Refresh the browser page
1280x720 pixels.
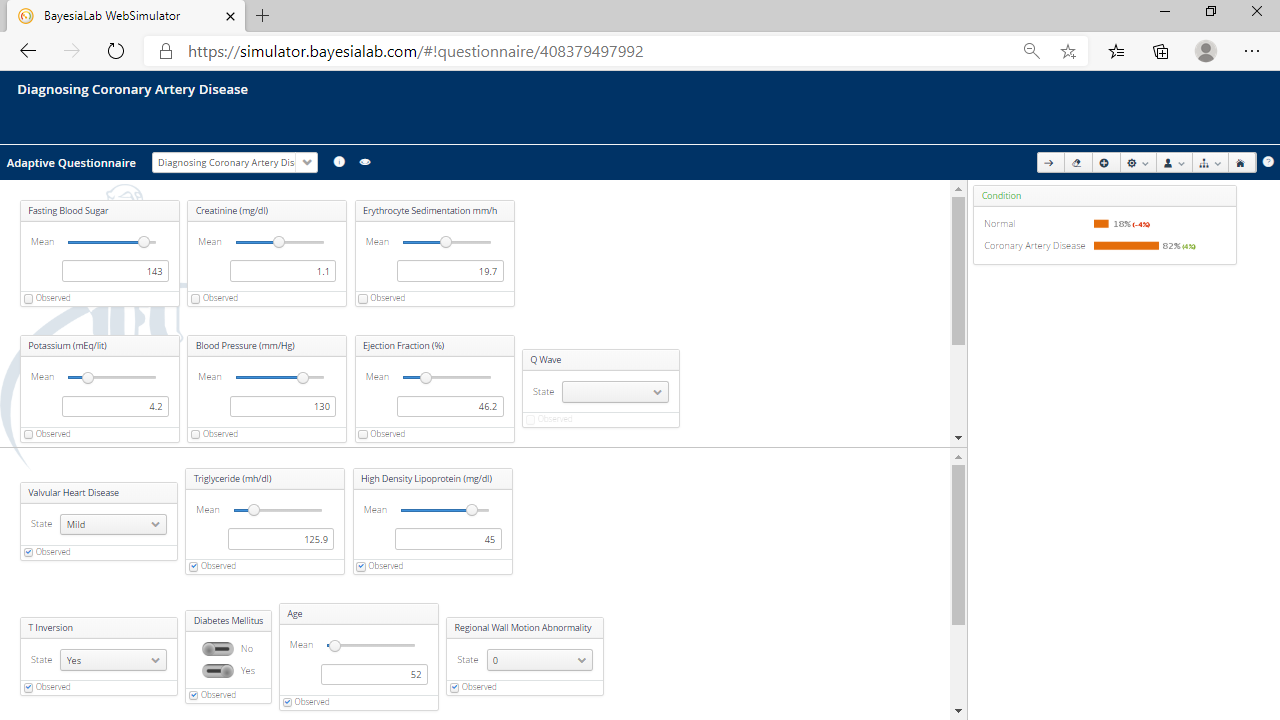pyautogui.click(x=116, y=51)
